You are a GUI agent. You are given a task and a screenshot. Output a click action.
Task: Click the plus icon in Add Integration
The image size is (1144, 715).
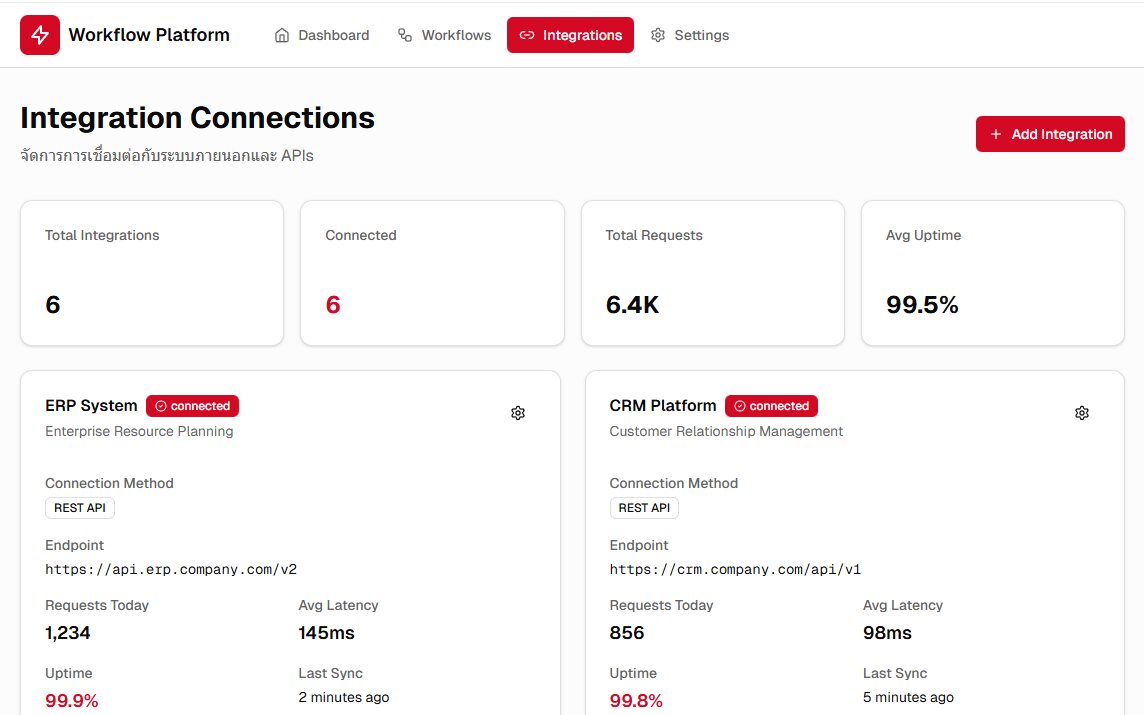995,134
